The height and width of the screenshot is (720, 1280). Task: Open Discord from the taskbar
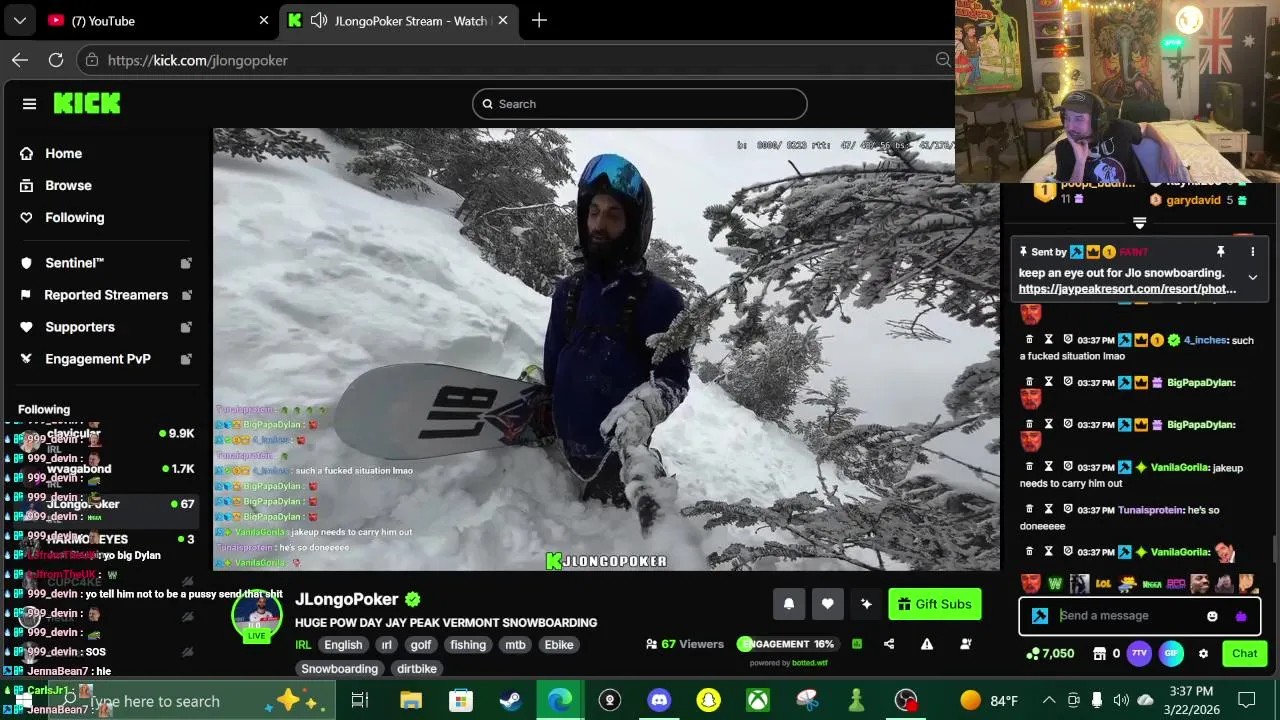pyautogui.click(x=659, y=700)
